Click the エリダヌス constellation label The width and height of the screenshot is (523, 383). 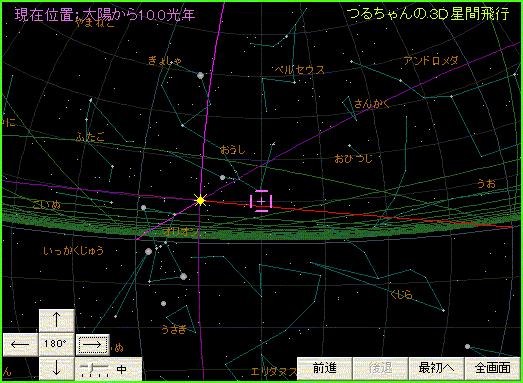click(x=274, y=371)
